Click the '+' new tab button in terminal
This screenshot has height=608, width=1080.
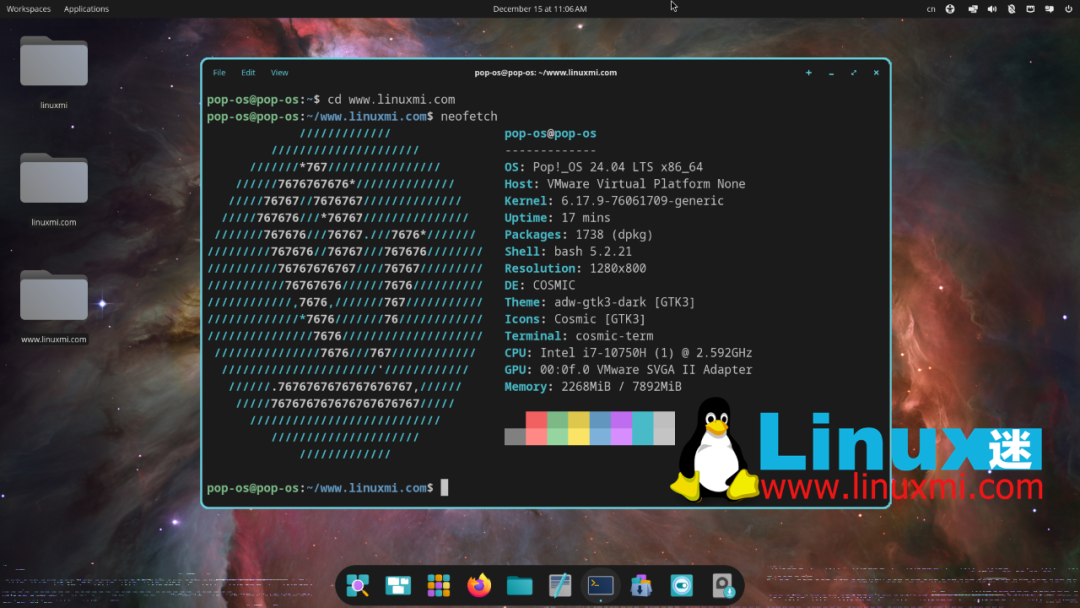tap(809, 72)
